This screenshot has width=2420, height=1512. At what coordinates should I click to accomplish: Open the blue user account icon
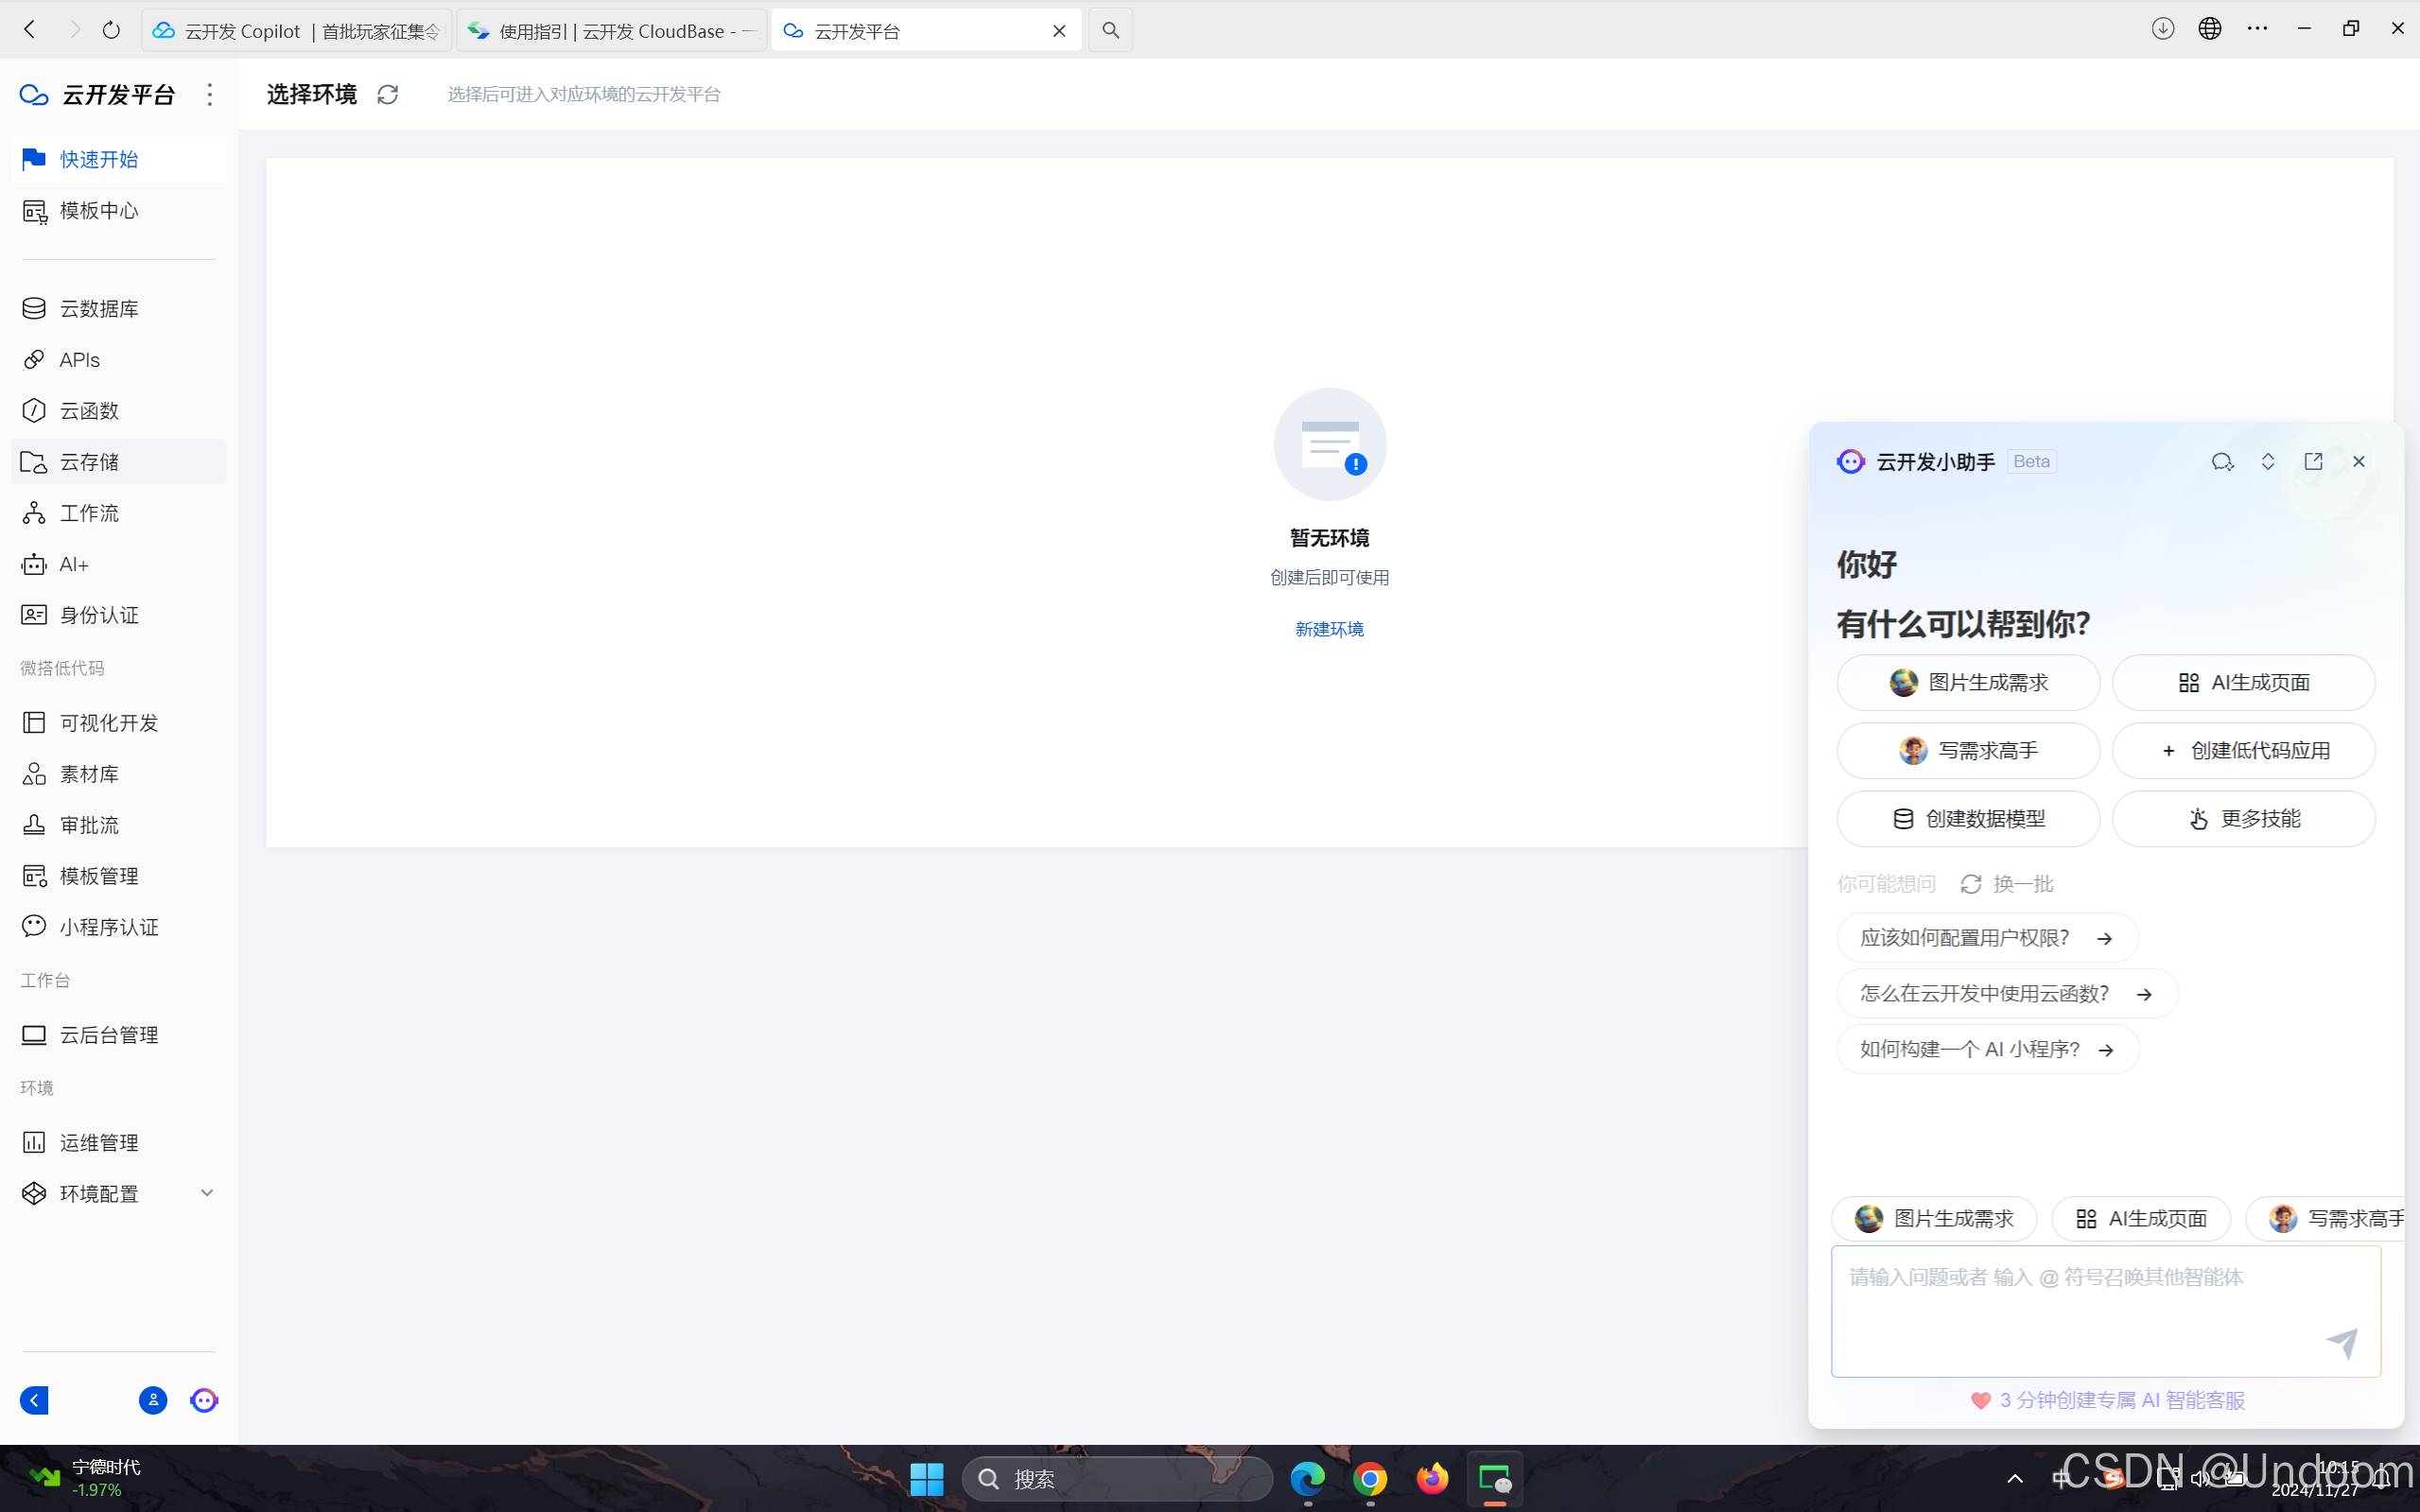153,1400
